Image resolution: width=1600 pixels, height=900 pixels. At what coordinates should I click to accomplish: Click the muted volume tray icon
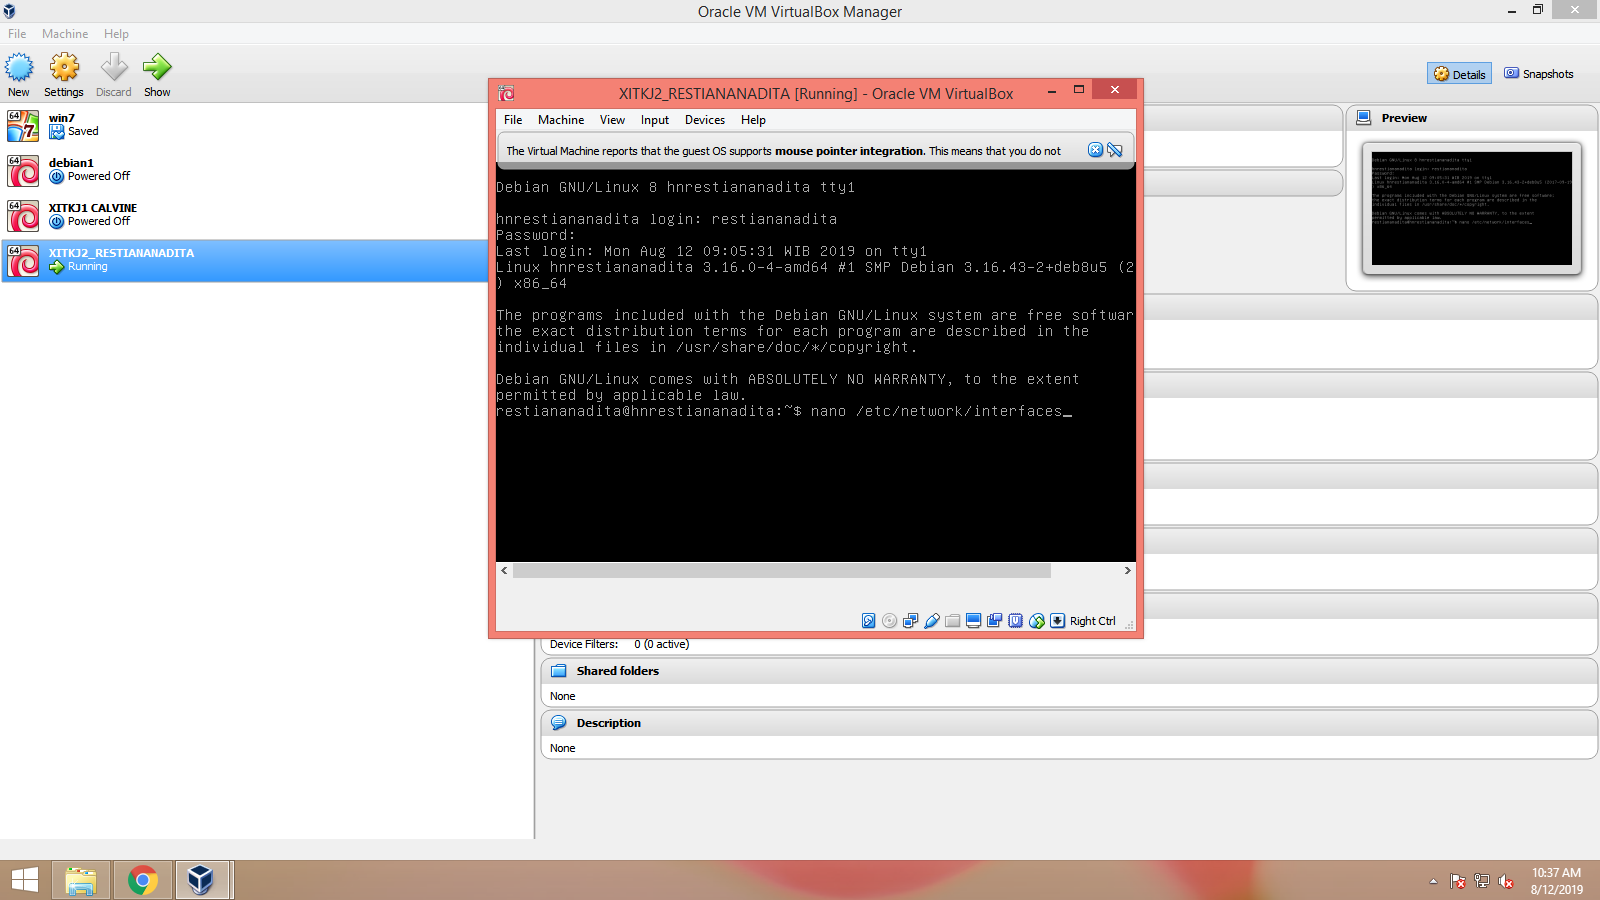tap(1506, 881)
